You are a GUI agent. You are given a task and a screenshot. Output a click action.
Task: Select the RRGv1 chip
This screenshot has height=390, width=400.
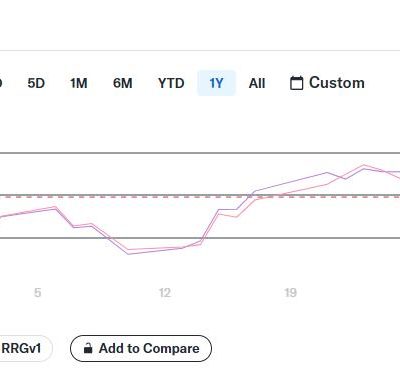(23, 348)
